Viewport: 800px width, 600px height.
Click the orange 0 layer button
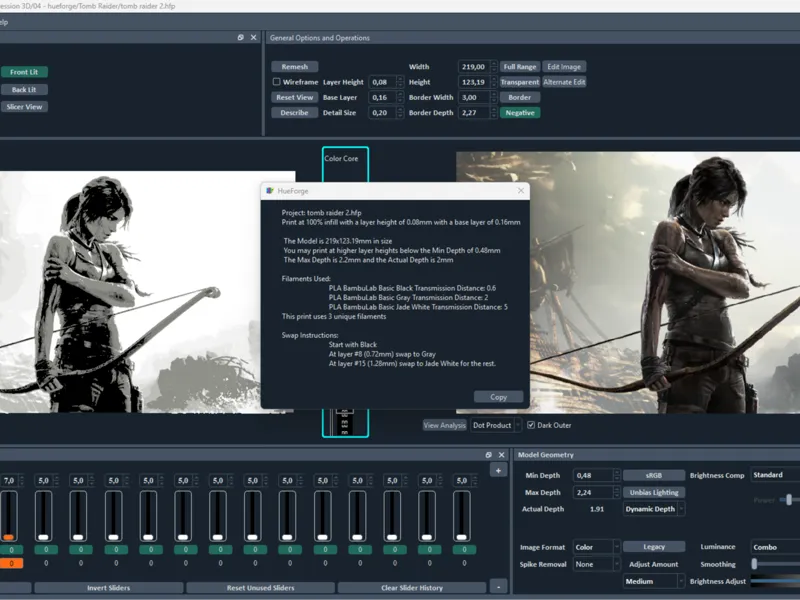[11, 563]
